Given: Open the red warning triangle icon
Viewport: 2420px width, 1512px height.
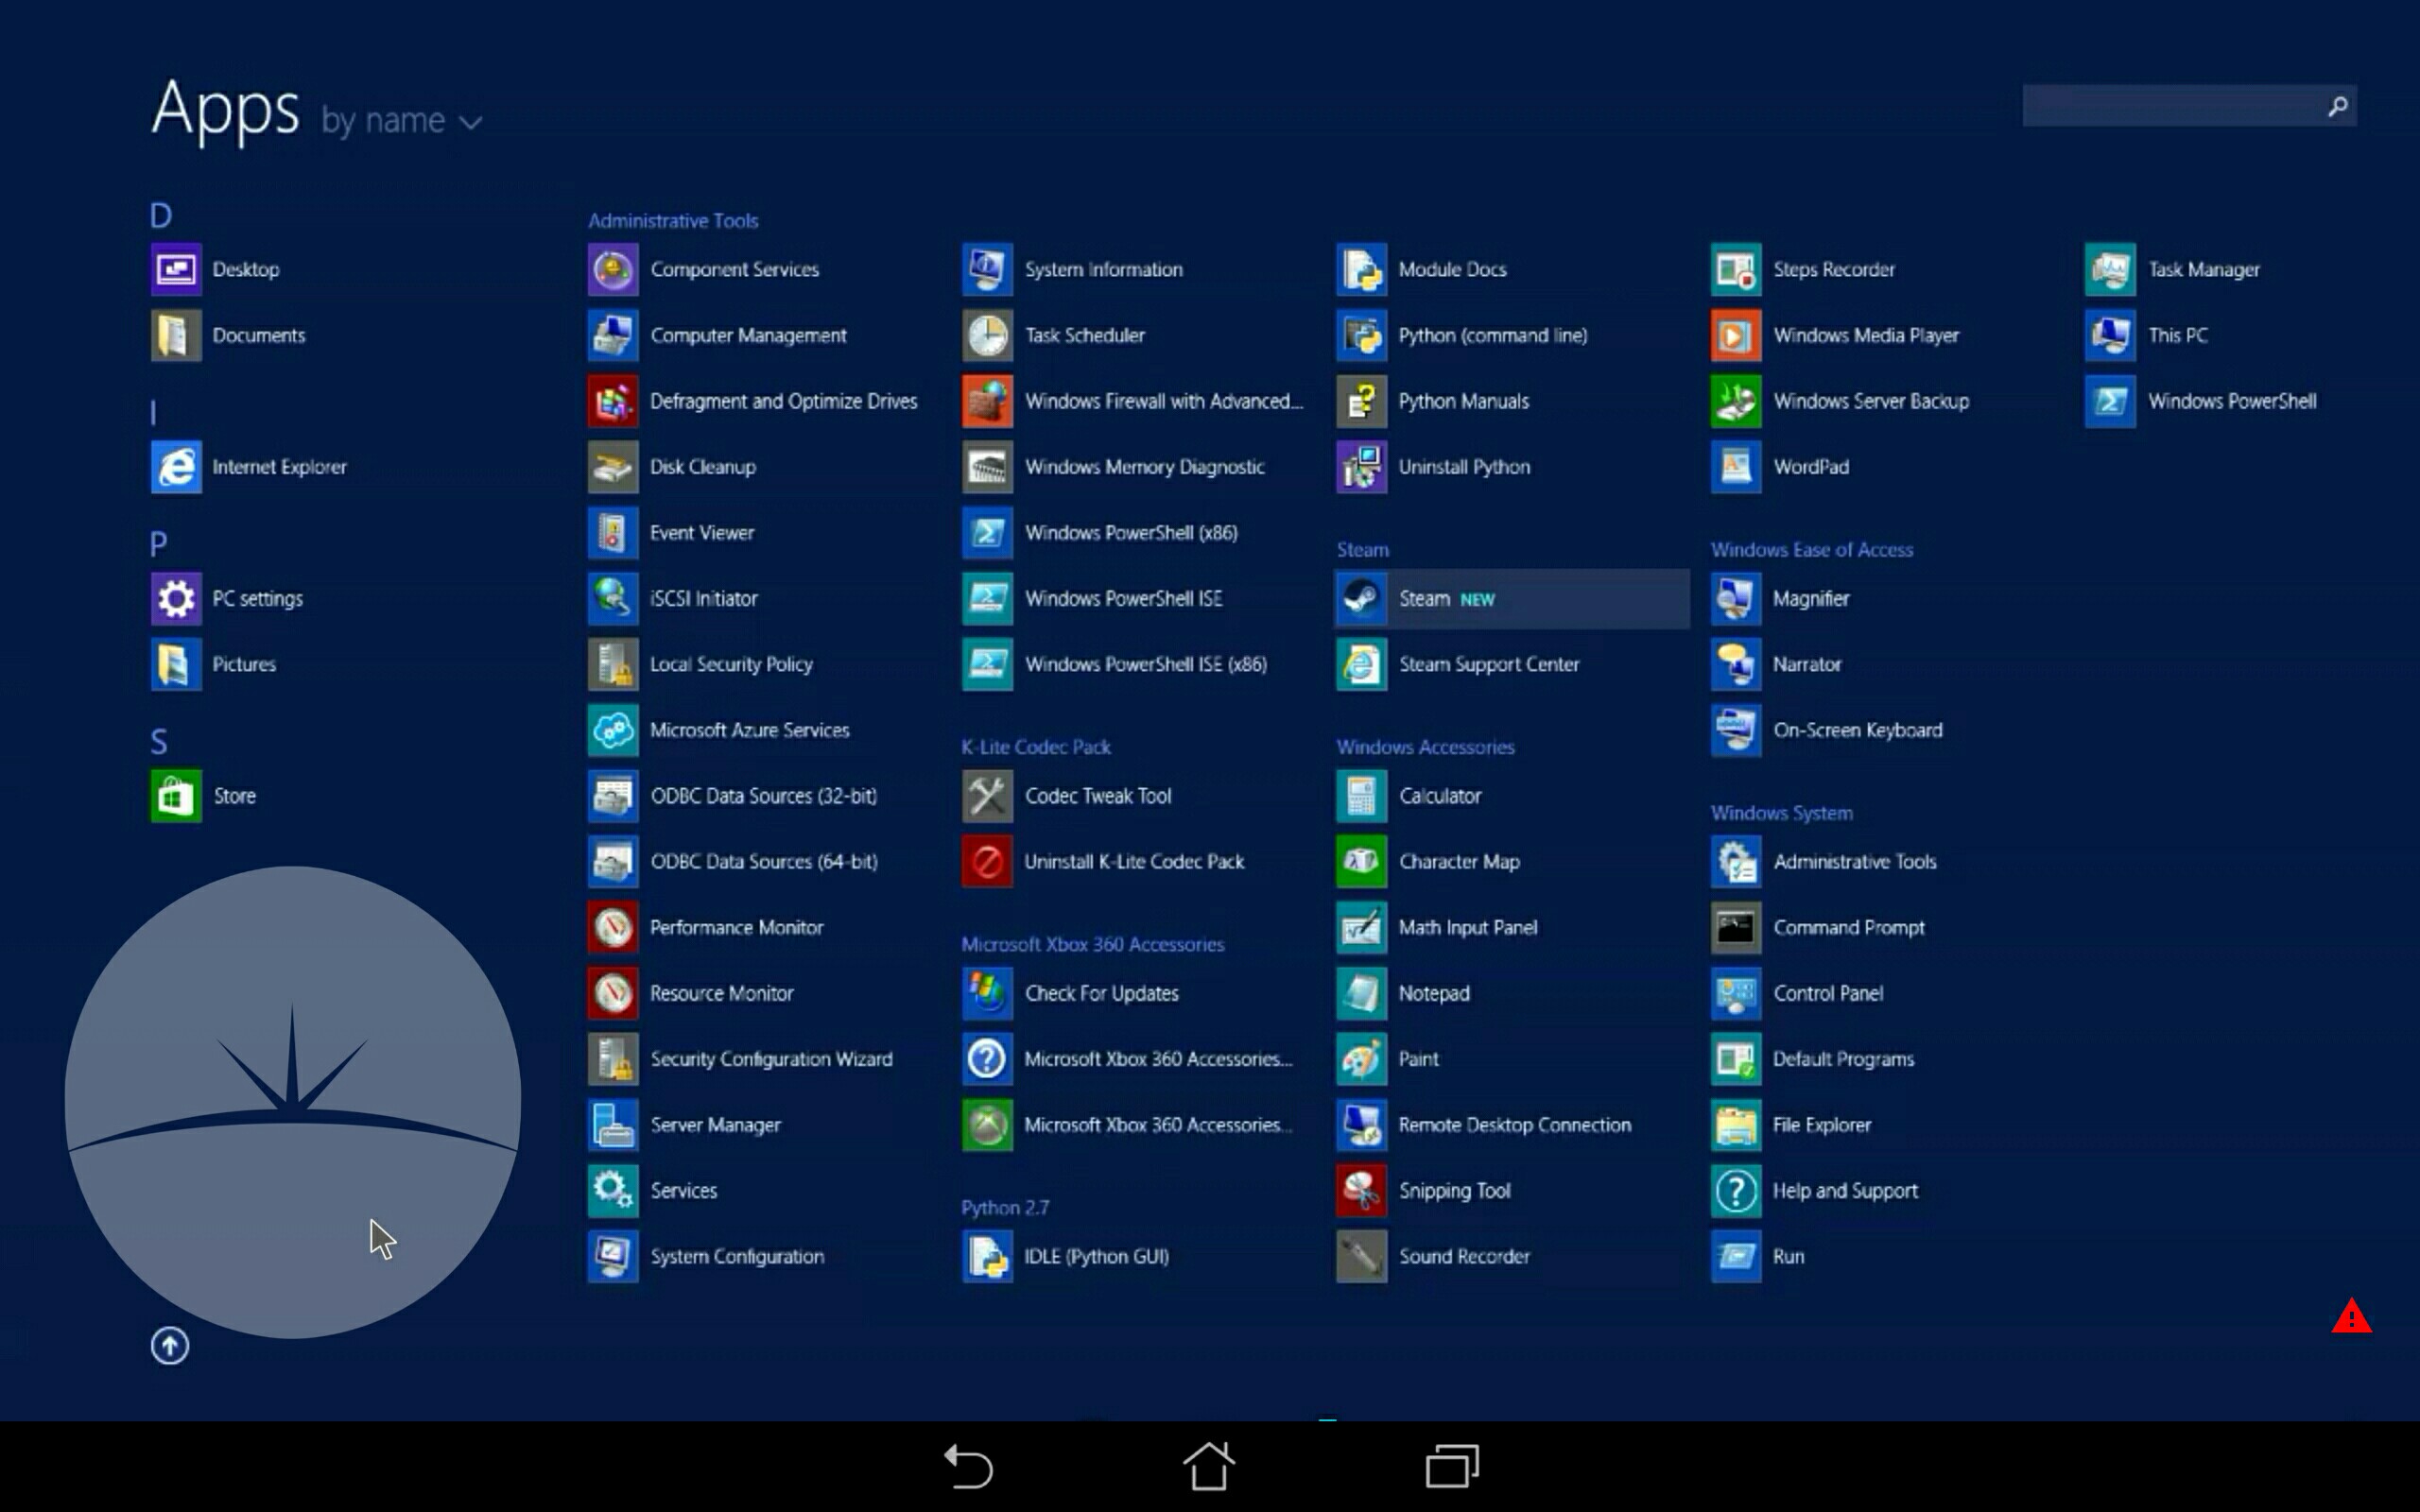Looking at the screenshot, I should click(2351, 1317).
